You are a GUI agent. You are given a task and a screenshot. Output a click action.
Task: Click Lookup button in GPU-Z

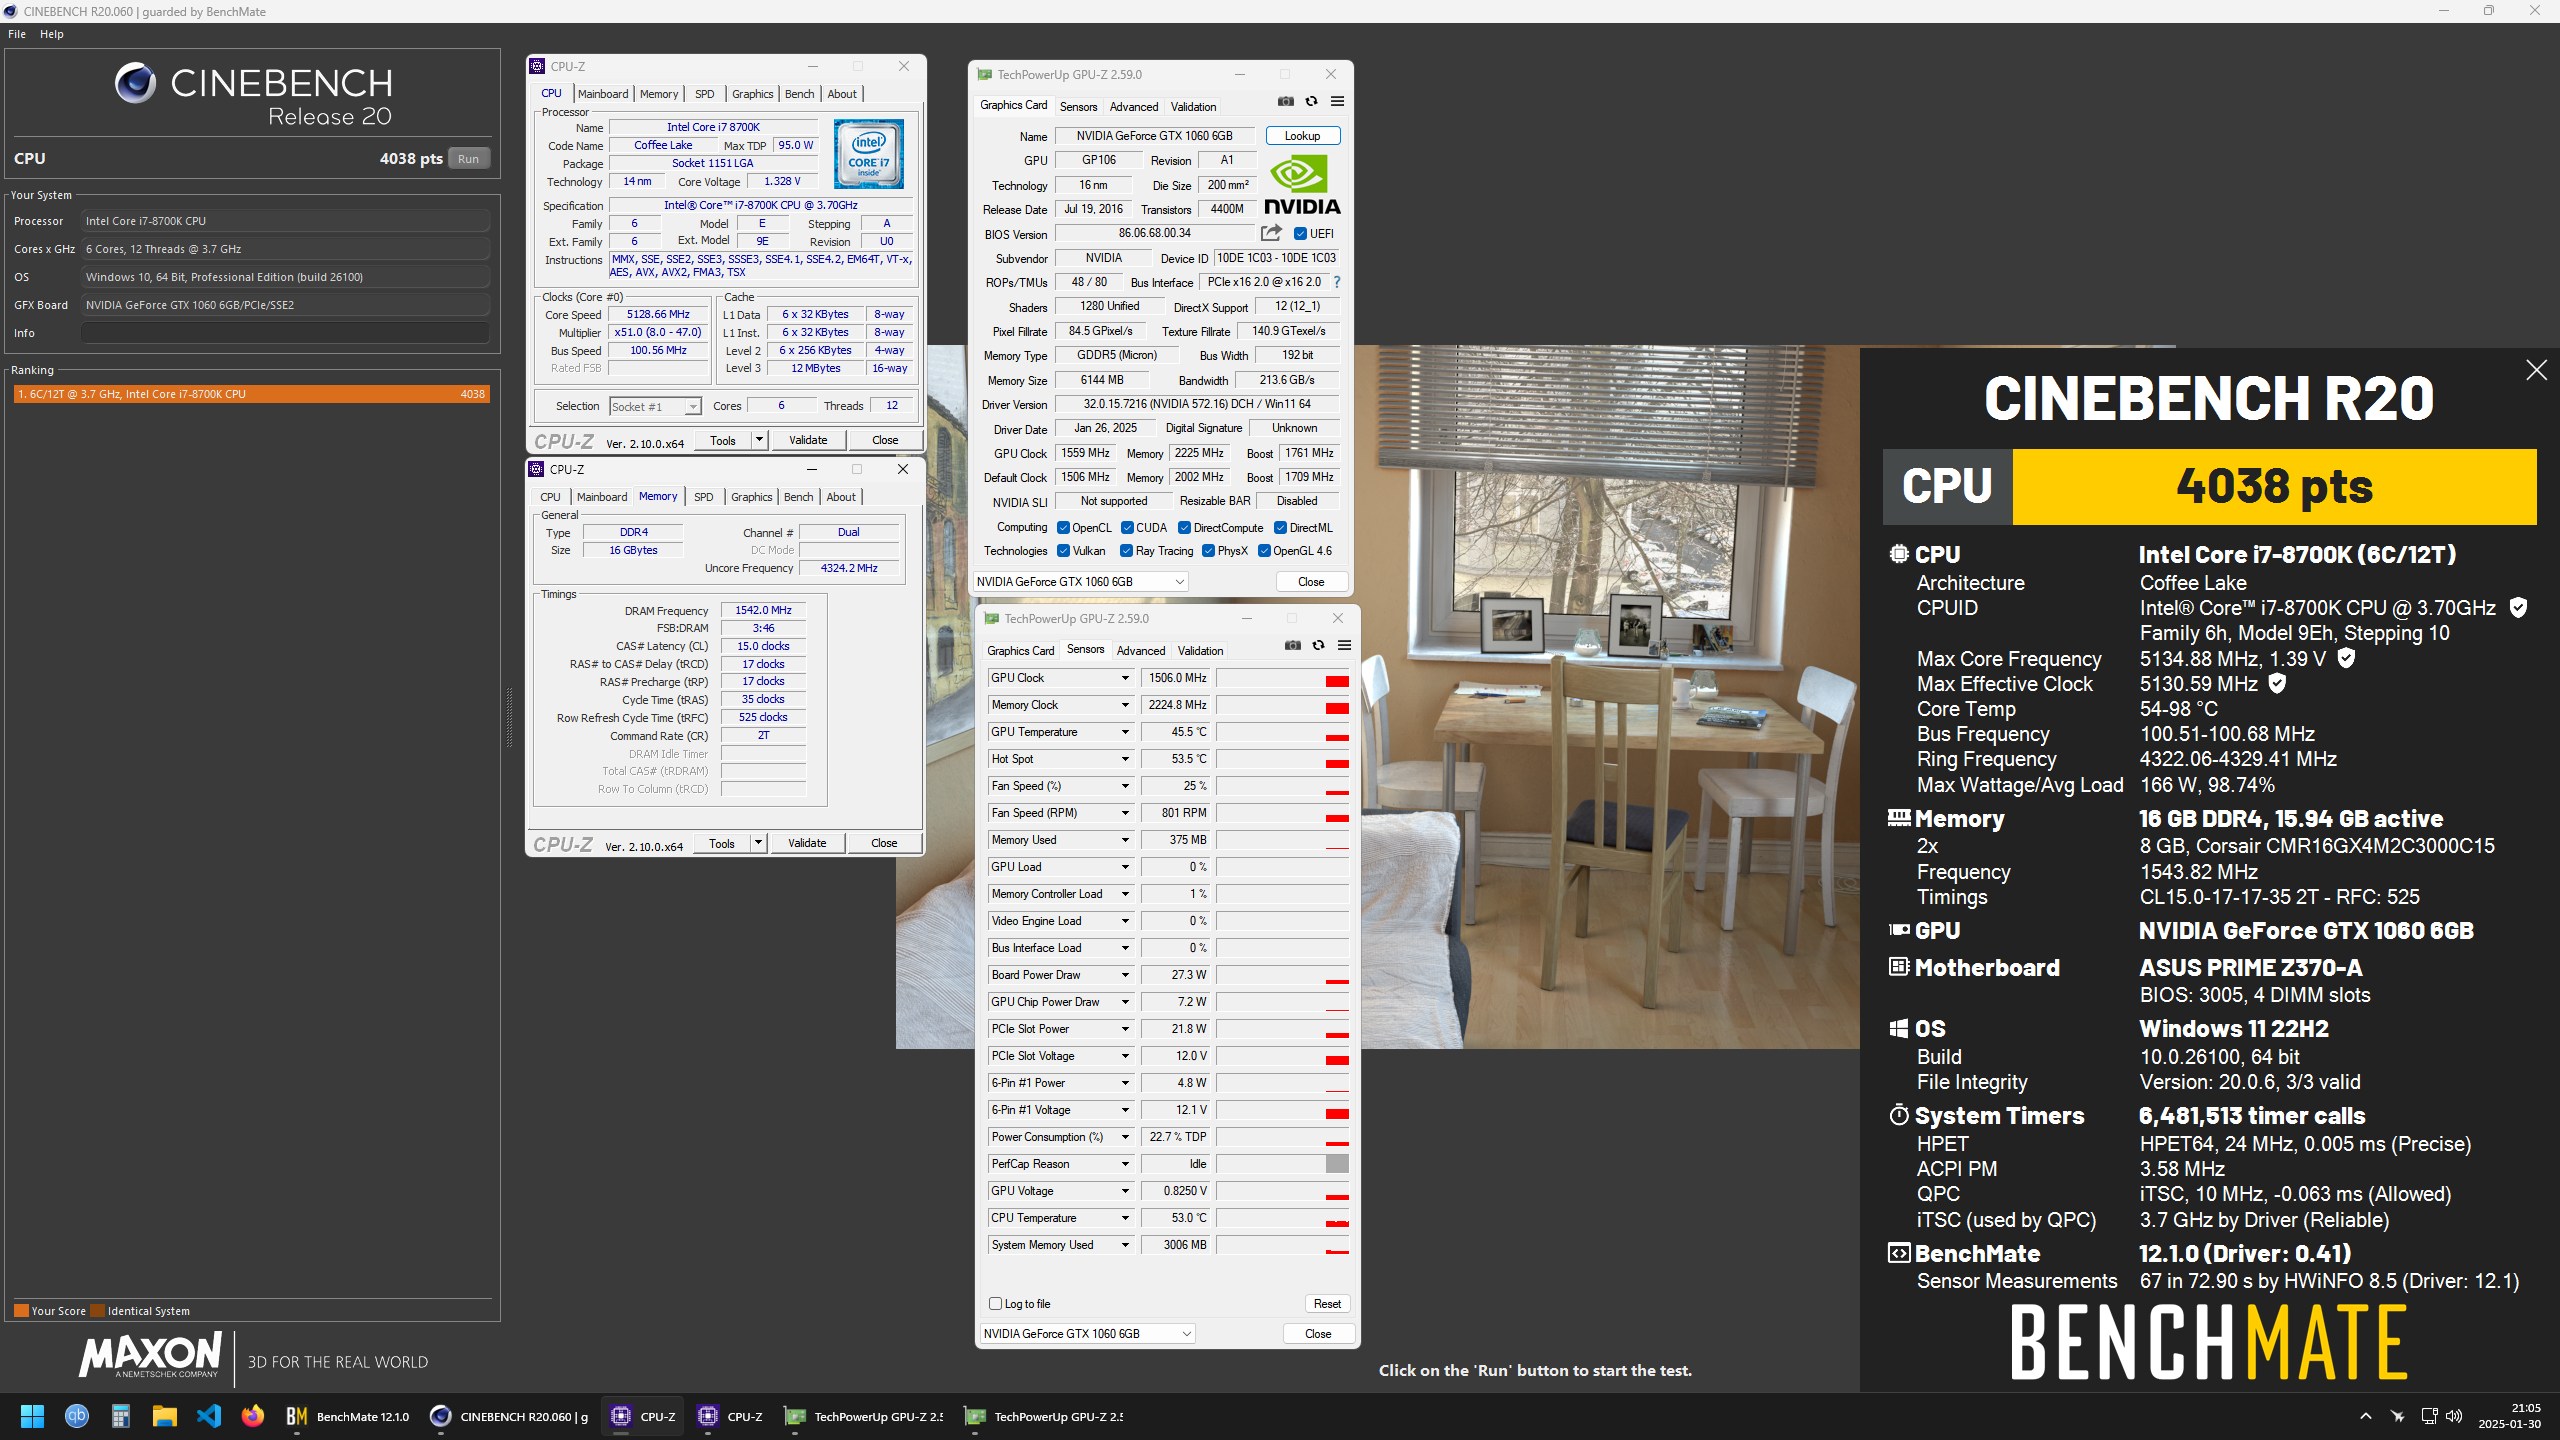(x=1303, y=136)
